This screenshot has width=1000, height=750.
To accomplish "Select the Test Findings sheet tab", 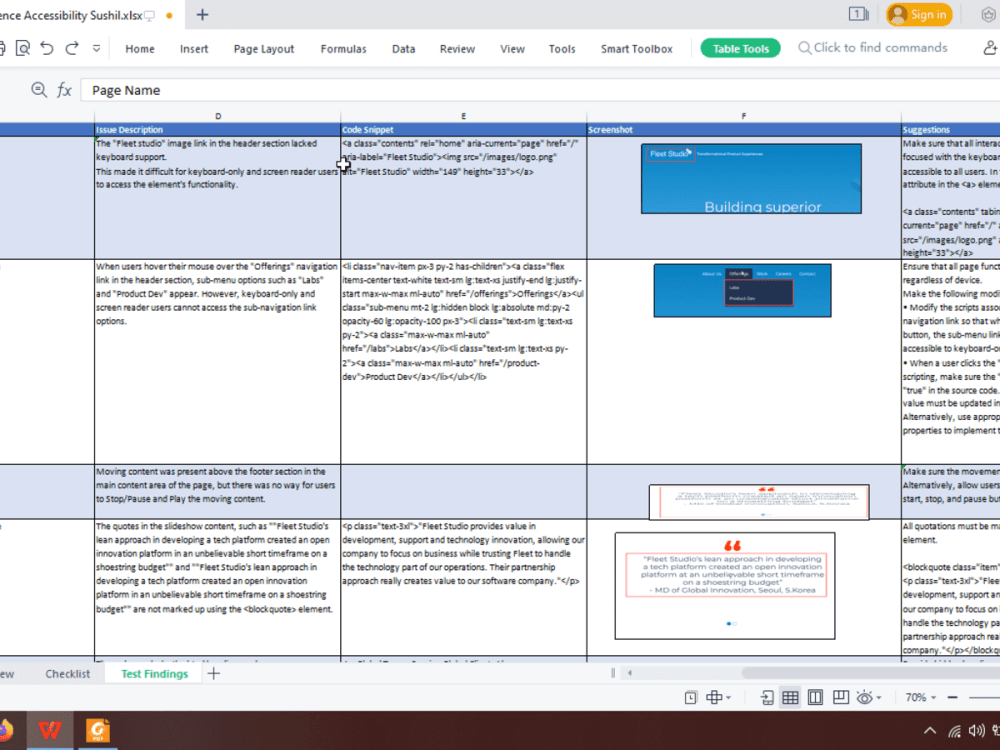I will pos(154,673).
